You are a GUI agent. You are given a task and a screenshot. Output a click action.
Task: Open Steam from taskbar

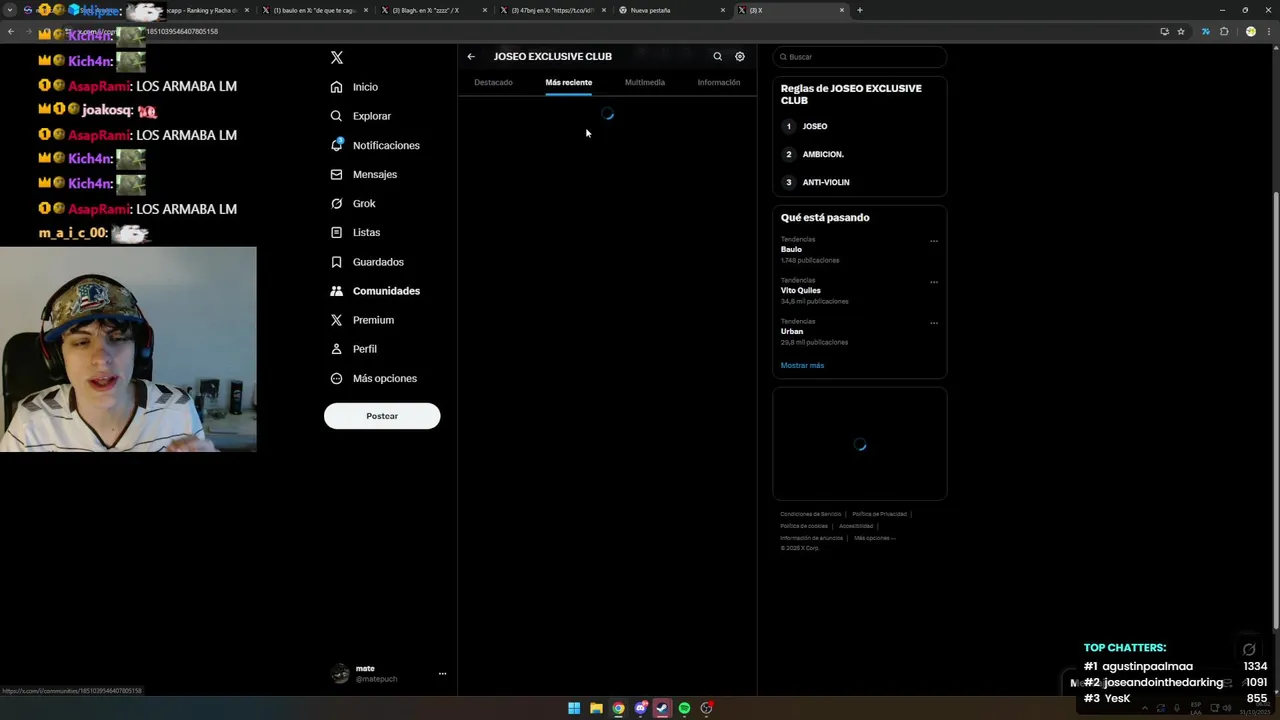(662, 708)
